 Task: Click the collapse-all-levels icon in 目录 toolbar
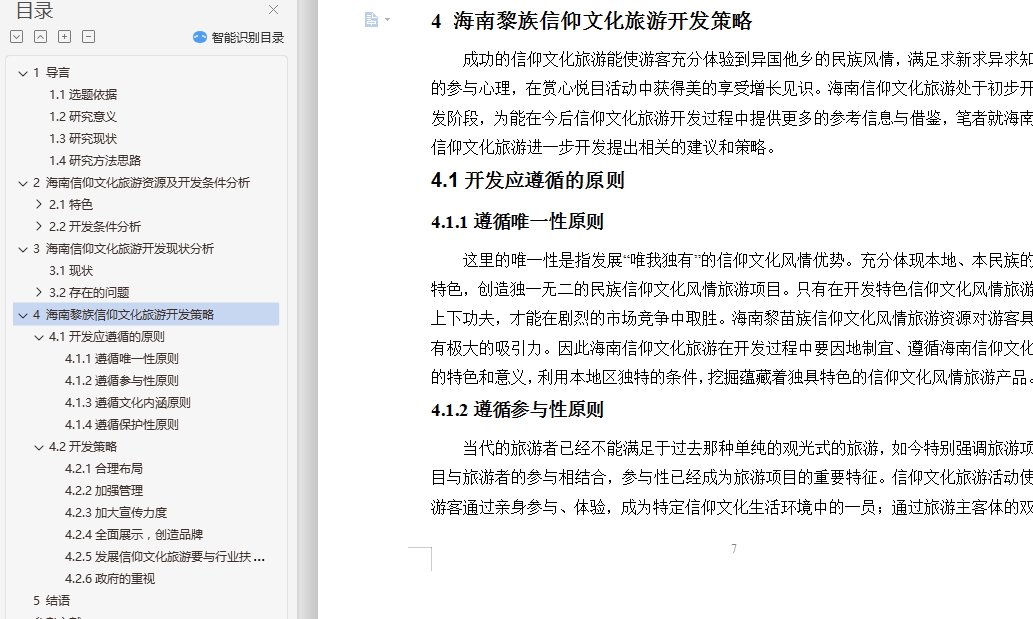41,37
